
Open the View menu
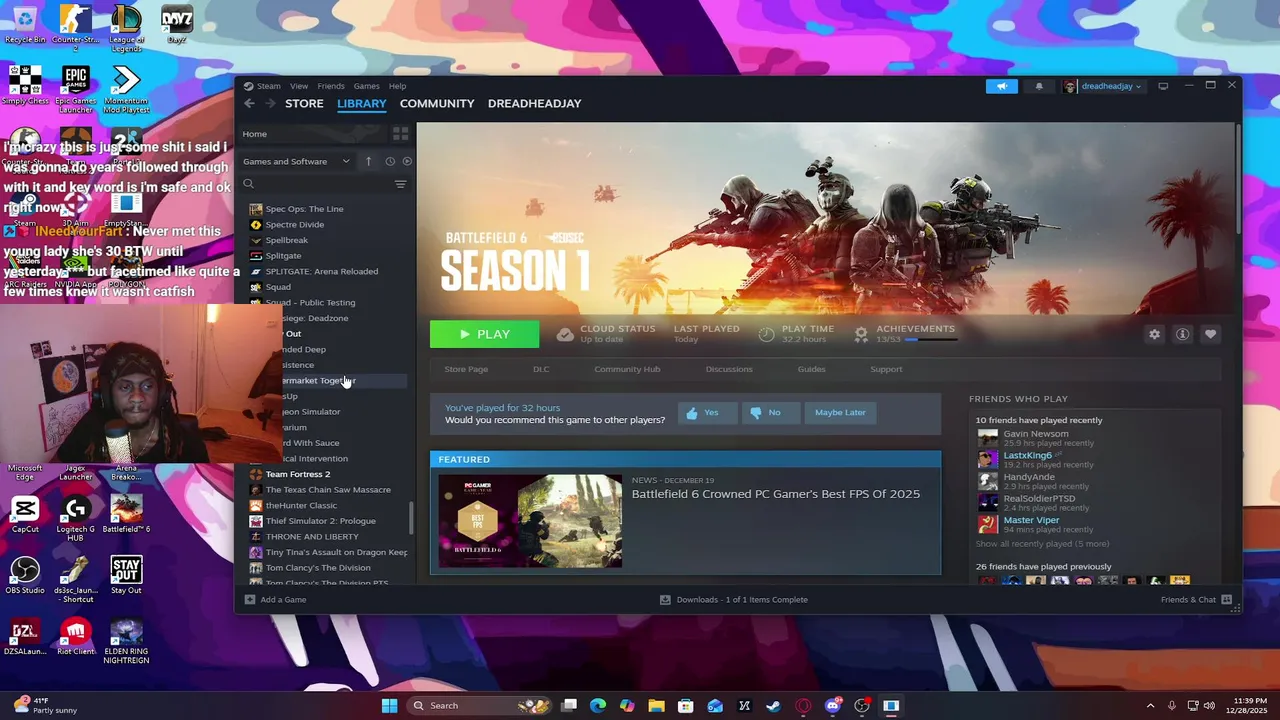pyautogui.click(x=299, y=86)
